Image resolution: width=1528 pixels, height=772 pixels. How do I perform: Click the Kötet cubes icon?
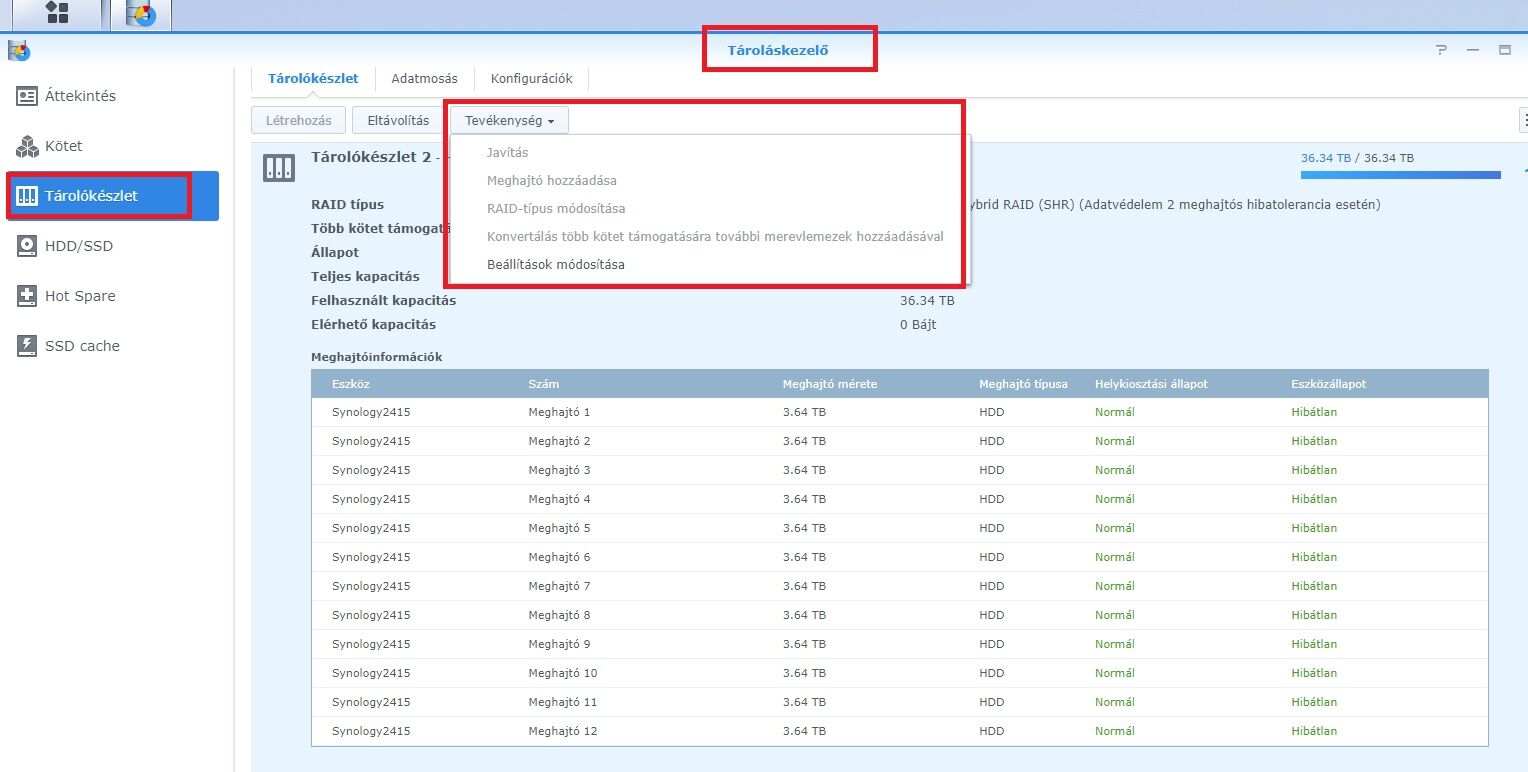27,146
